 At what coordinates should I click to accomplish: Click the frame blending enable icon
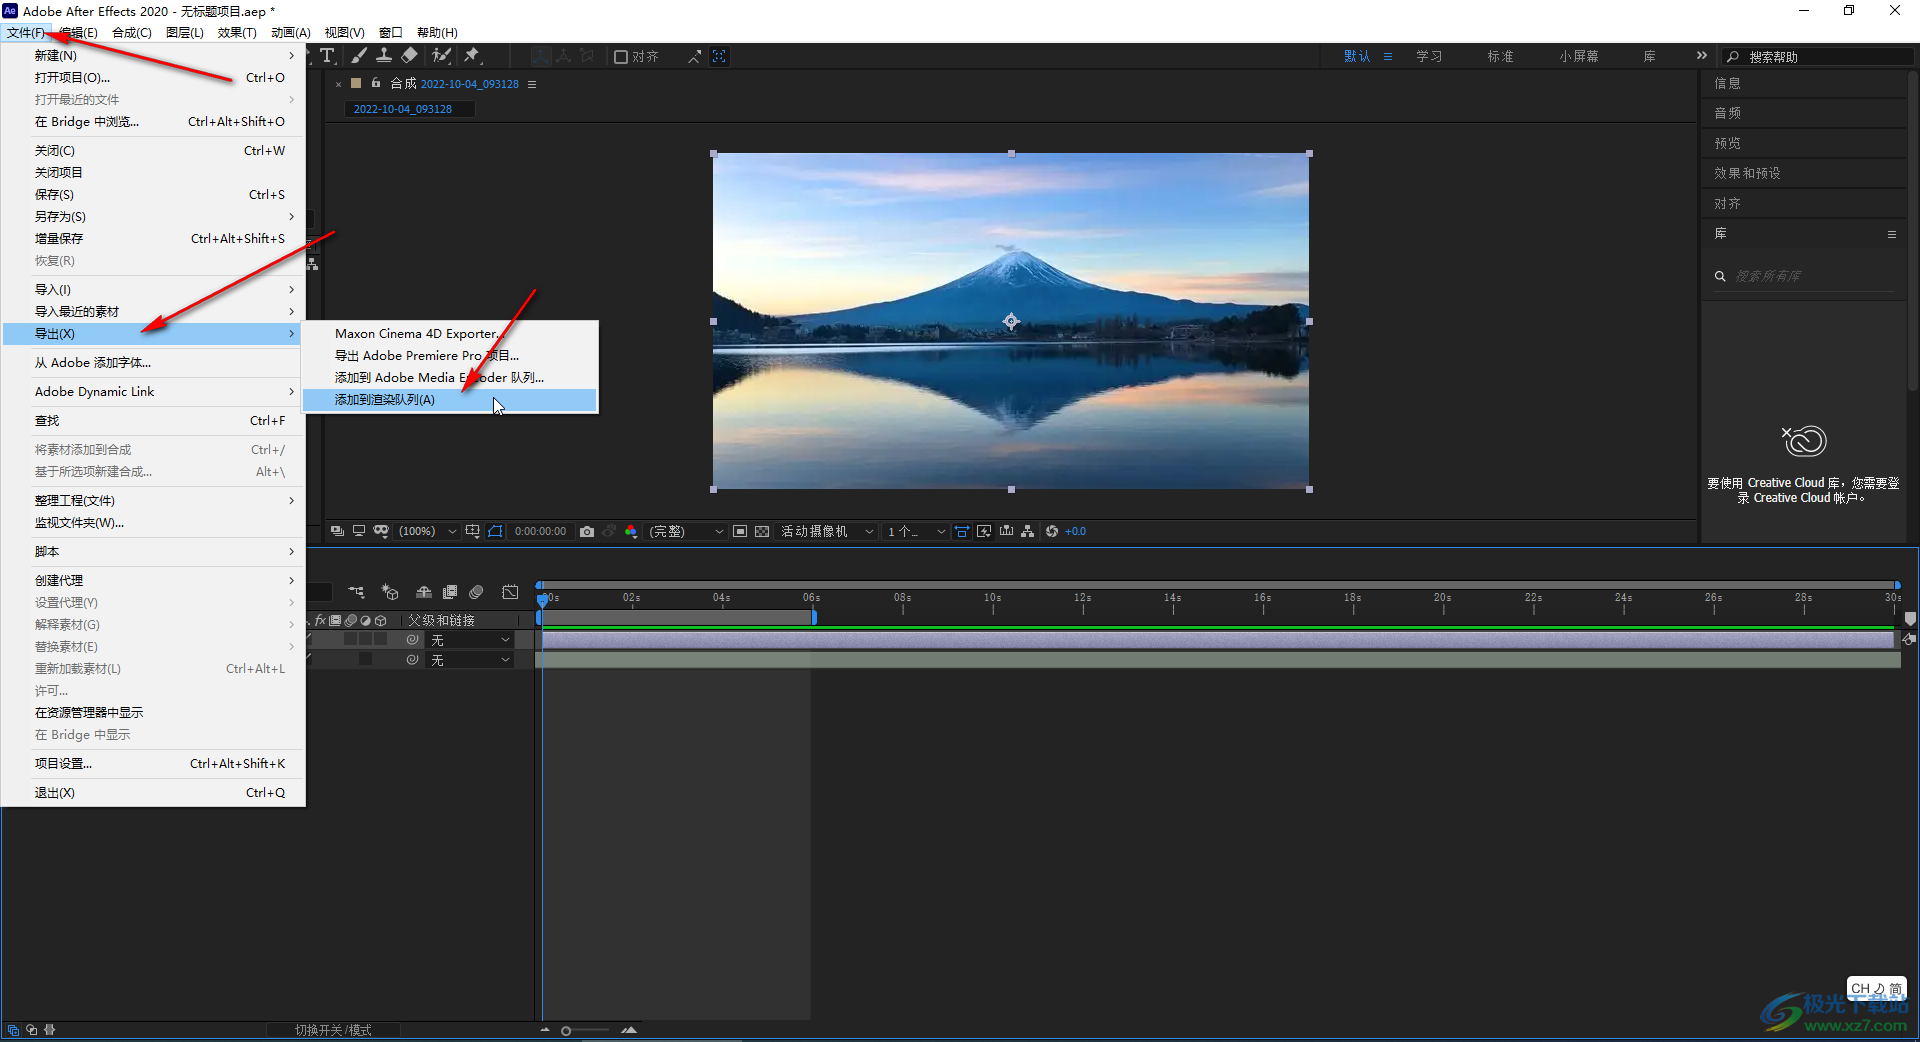(450, 592)
